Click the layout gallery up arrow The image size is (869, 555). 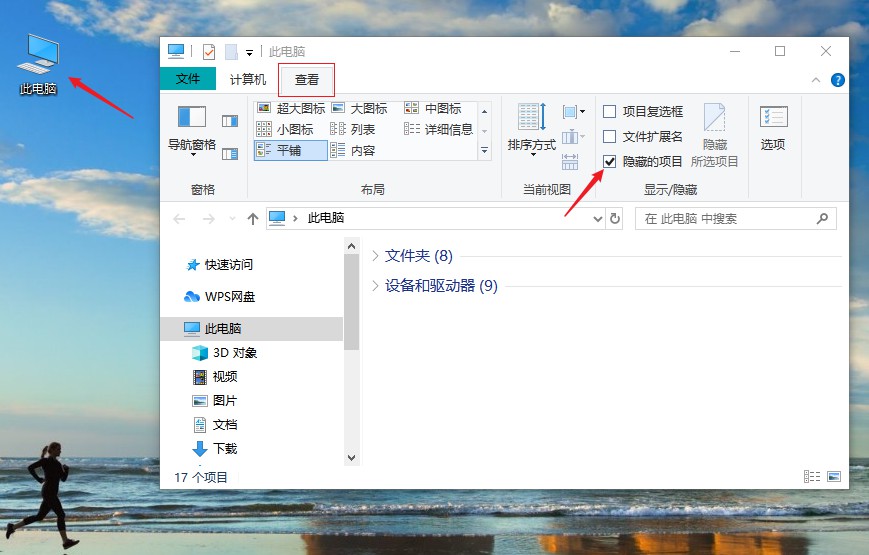484,111
